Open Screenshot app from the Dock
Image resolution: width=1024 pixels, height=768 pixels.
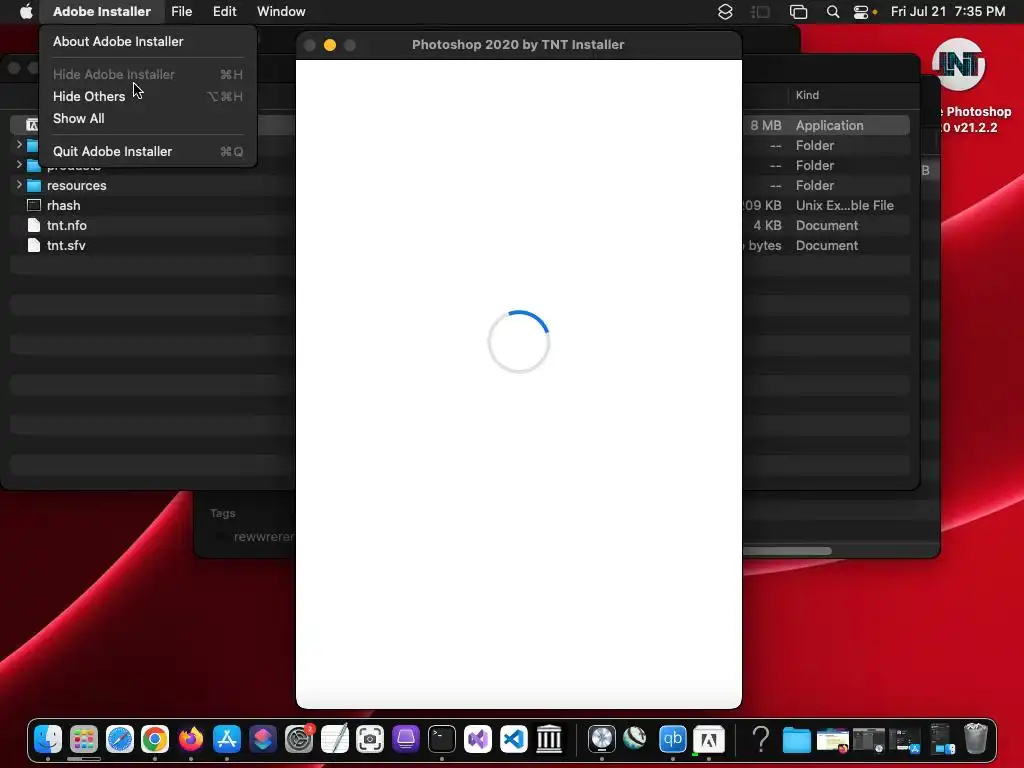coord(370,739)
